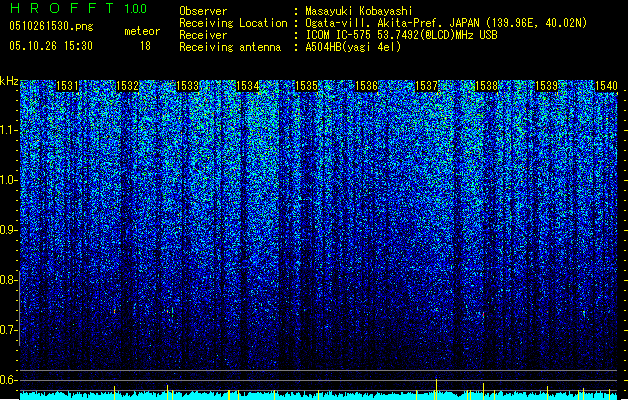Click the 1.1 kHz axis tick label
629x400 pixels.
[x=7, y=130]
